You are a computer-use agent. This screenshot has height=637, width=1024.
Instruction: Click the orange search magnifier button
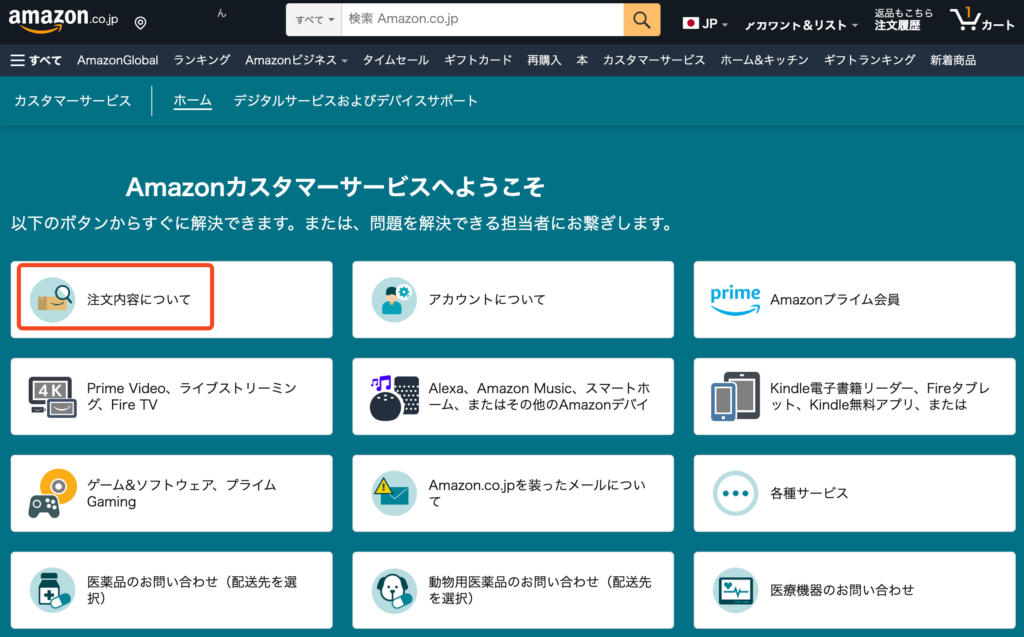pos(642,20)
